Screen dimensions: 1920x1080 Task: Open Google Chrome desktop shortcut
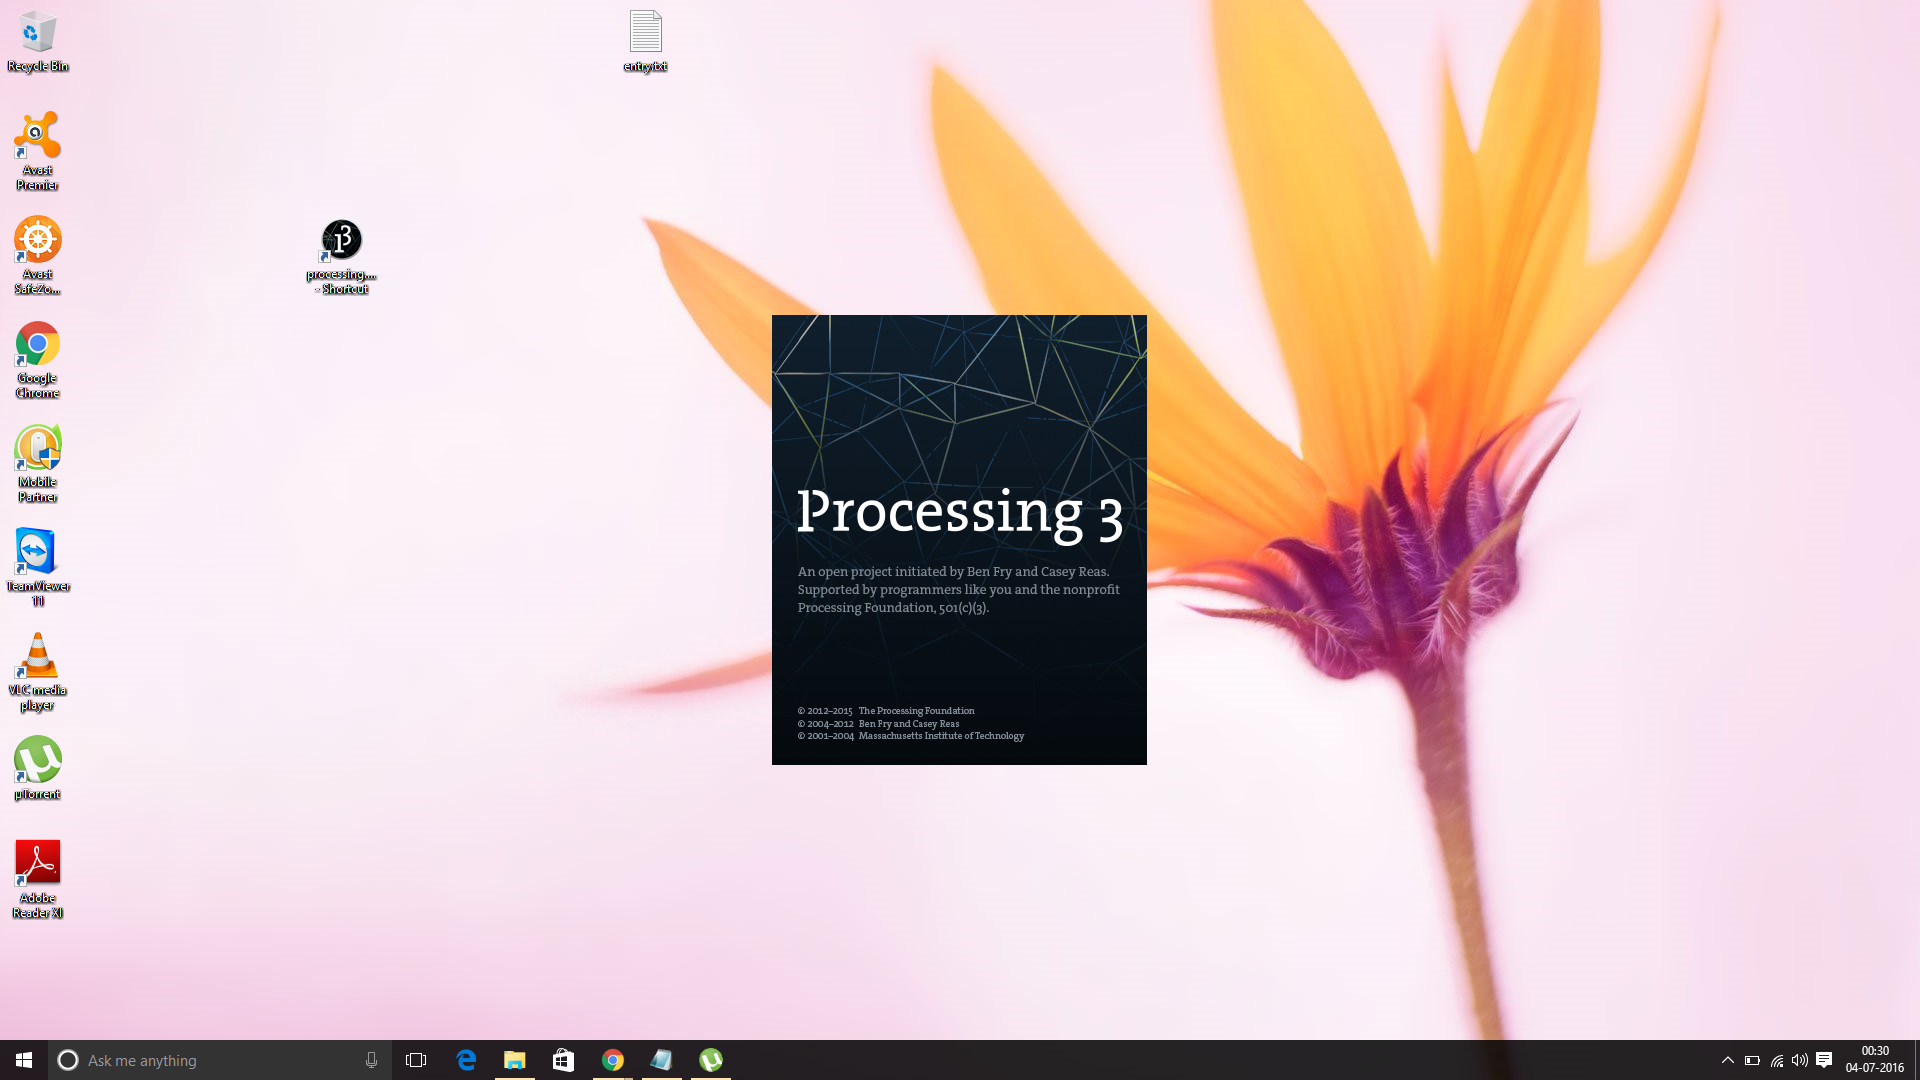[37, 345]
